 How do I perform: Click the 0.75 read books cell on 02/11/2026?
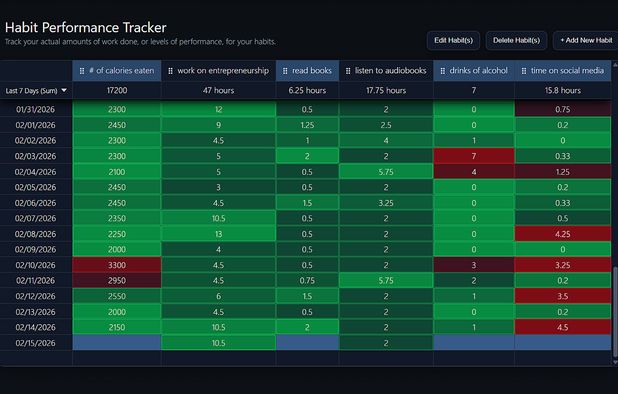[307, 281]
